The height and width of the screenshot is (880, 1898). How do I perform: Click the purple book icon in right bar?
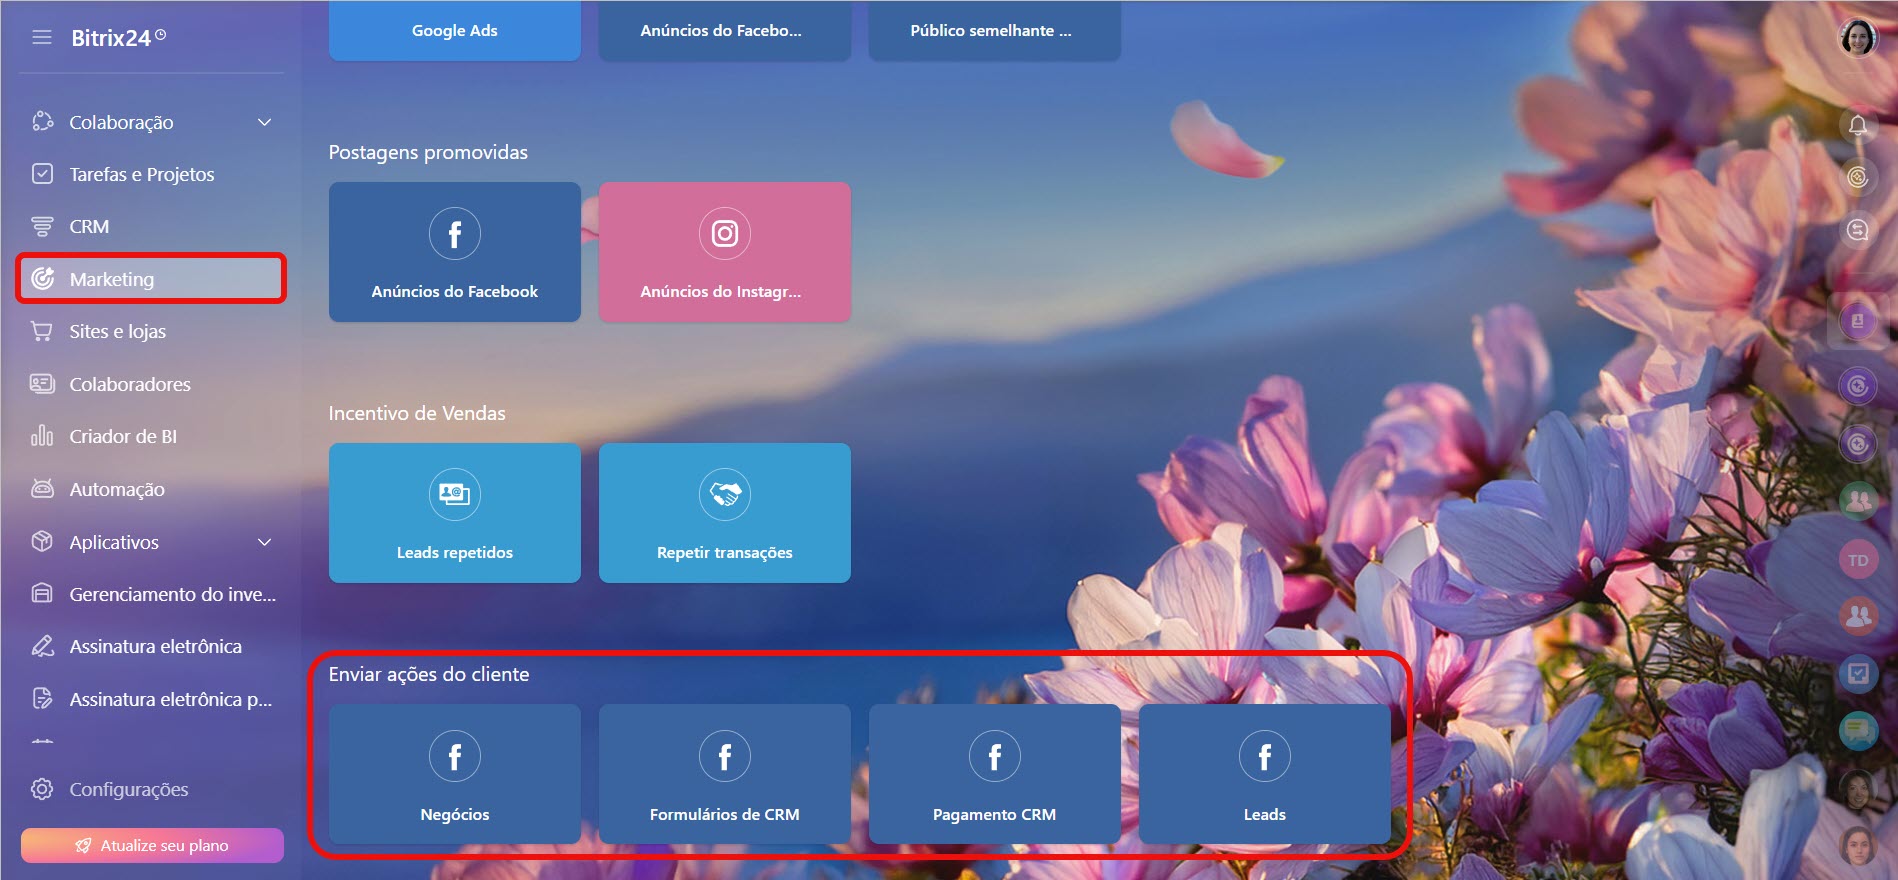[1858, 321]
